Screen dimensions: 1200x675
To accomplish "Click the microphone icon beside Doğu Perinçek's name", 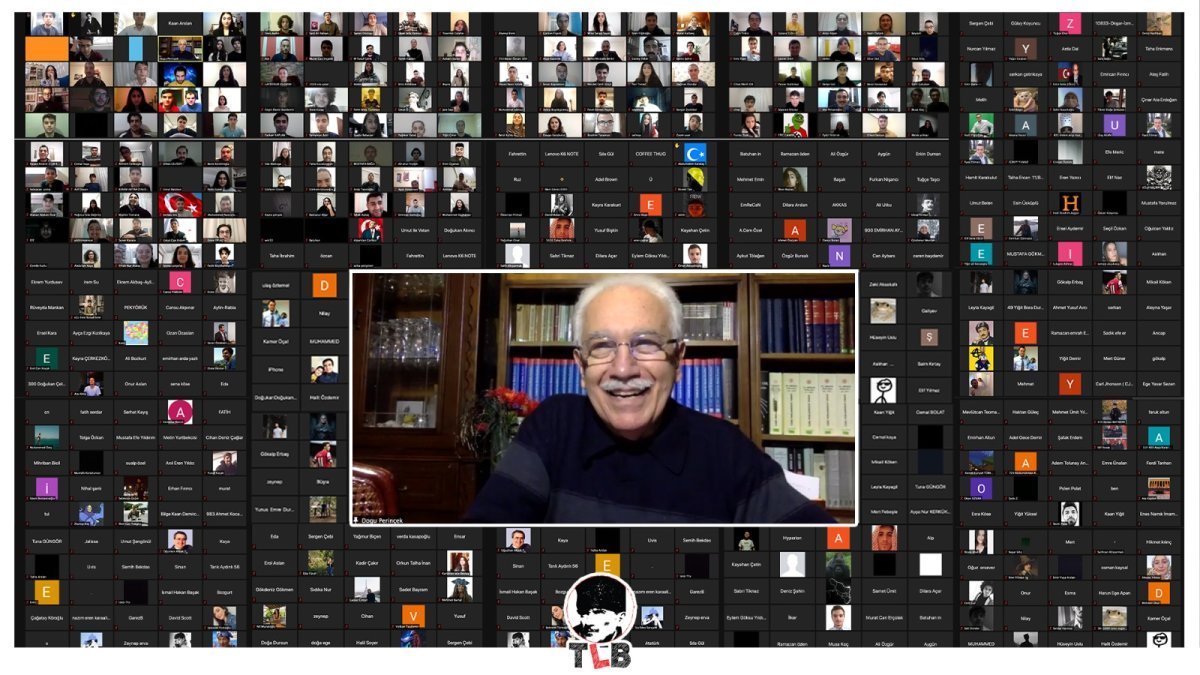I will coord(356,520).
